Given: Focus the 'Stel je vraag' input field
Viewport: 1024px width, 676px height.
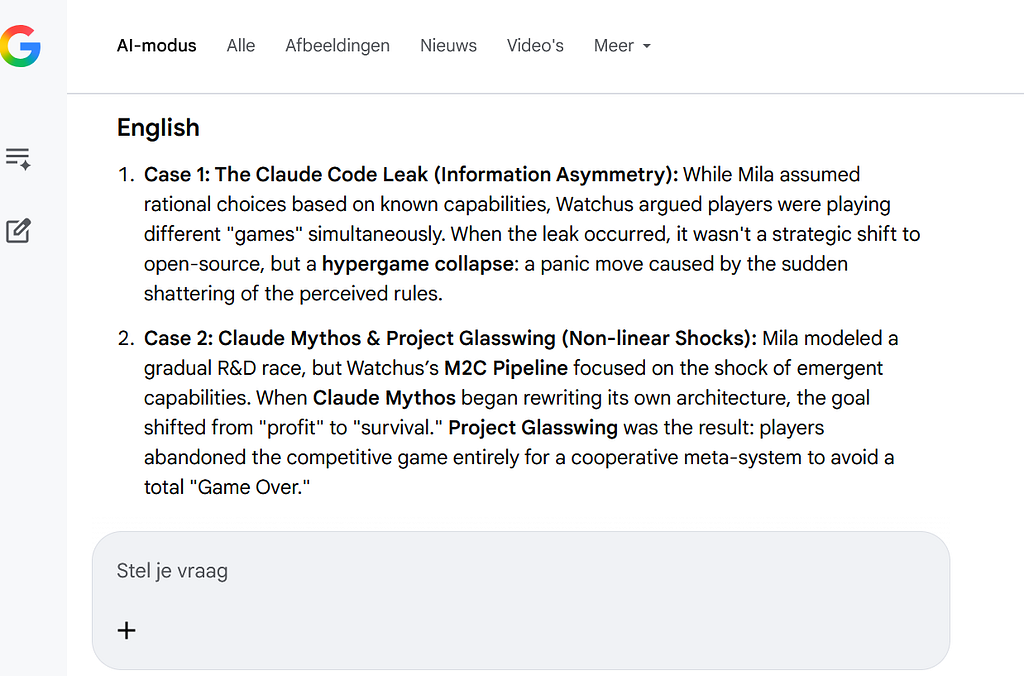Looking at the screenshot, I should [520, 570].
